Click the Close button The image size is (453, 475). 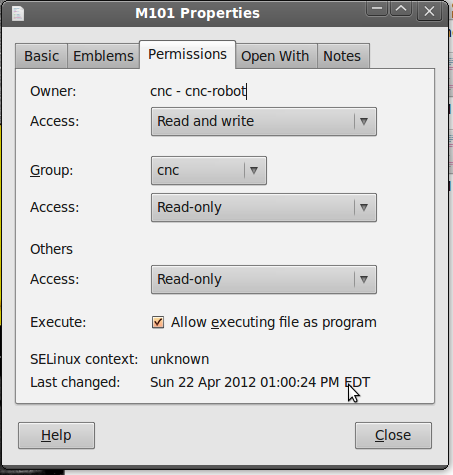393,435
